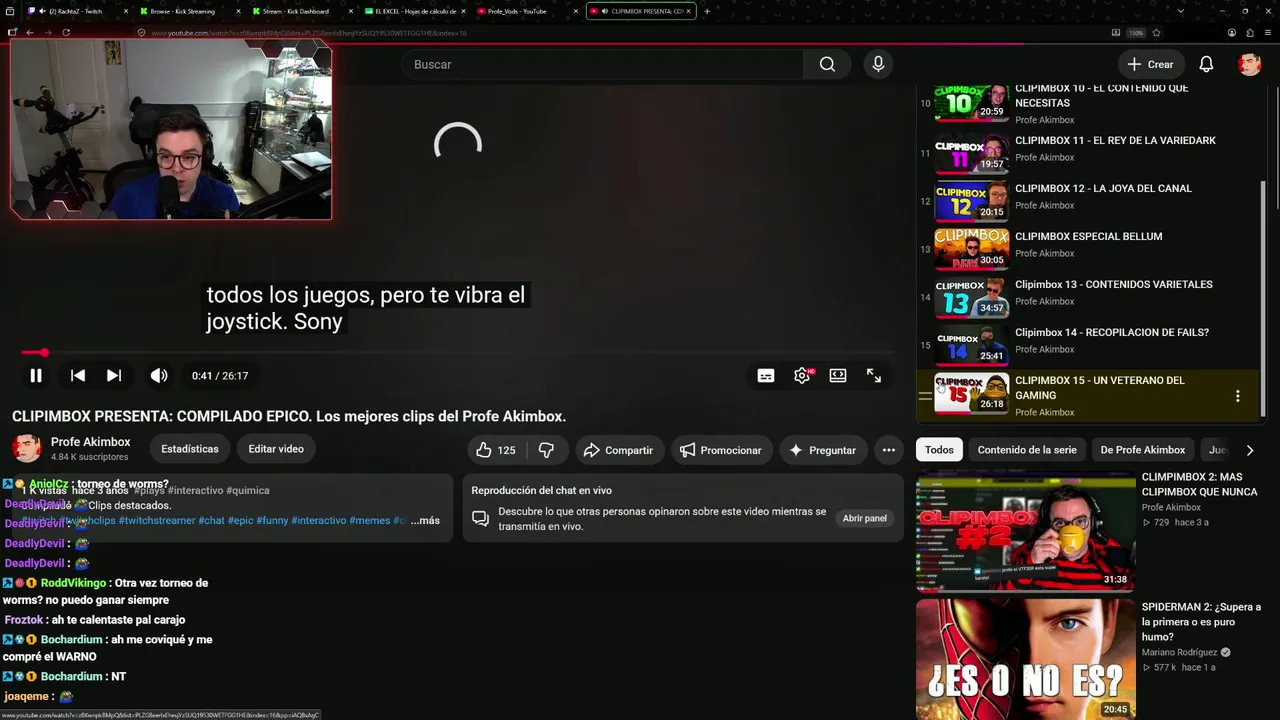Click the #interactivo hashtag in description

coord(195,491)
